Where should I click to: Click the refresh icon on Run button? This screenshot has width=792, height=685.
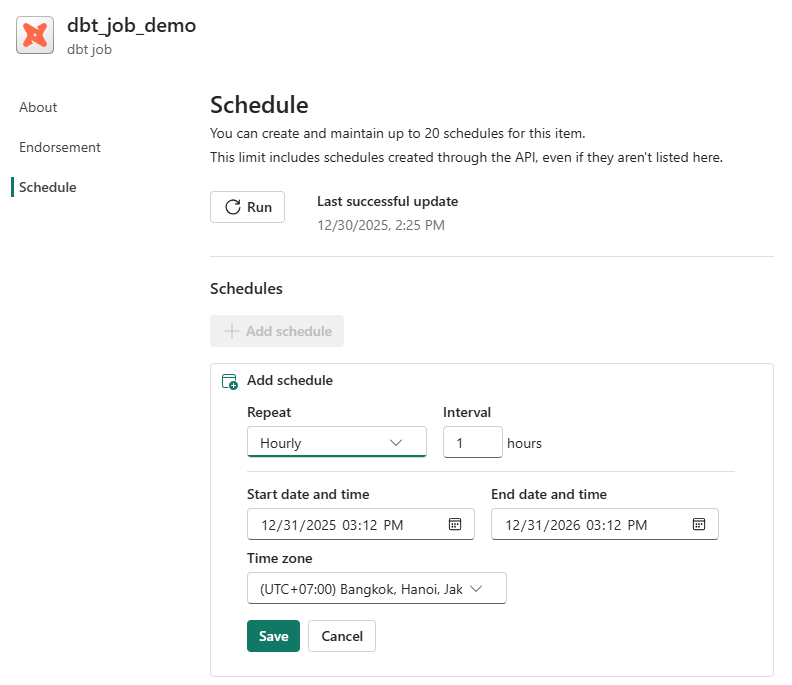pos(232,207)
